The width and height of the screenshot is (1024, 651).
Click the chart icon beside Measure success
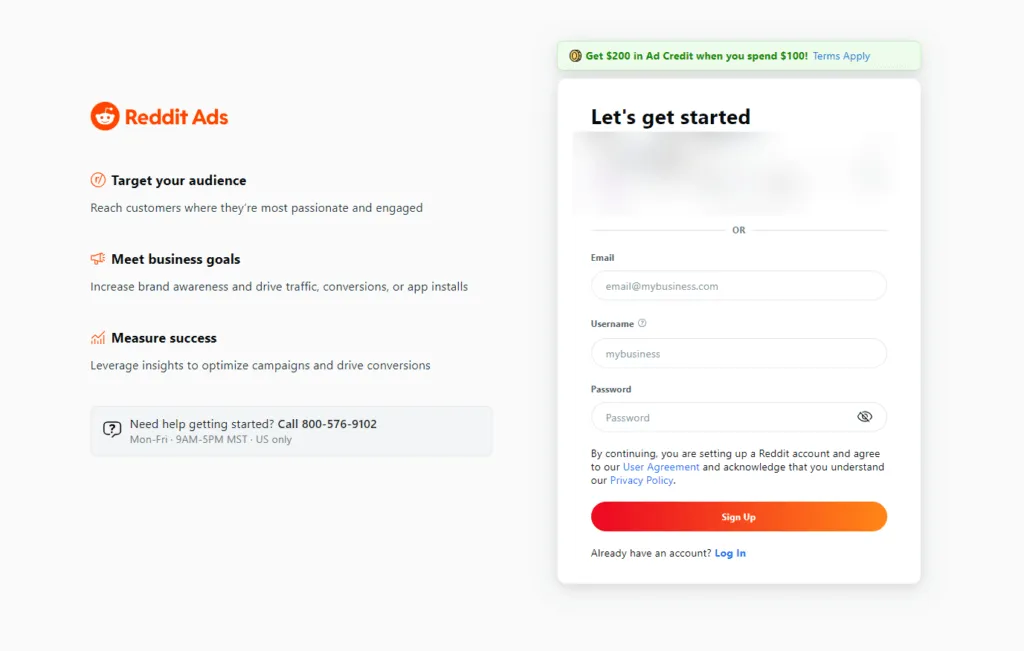point(98,338)
